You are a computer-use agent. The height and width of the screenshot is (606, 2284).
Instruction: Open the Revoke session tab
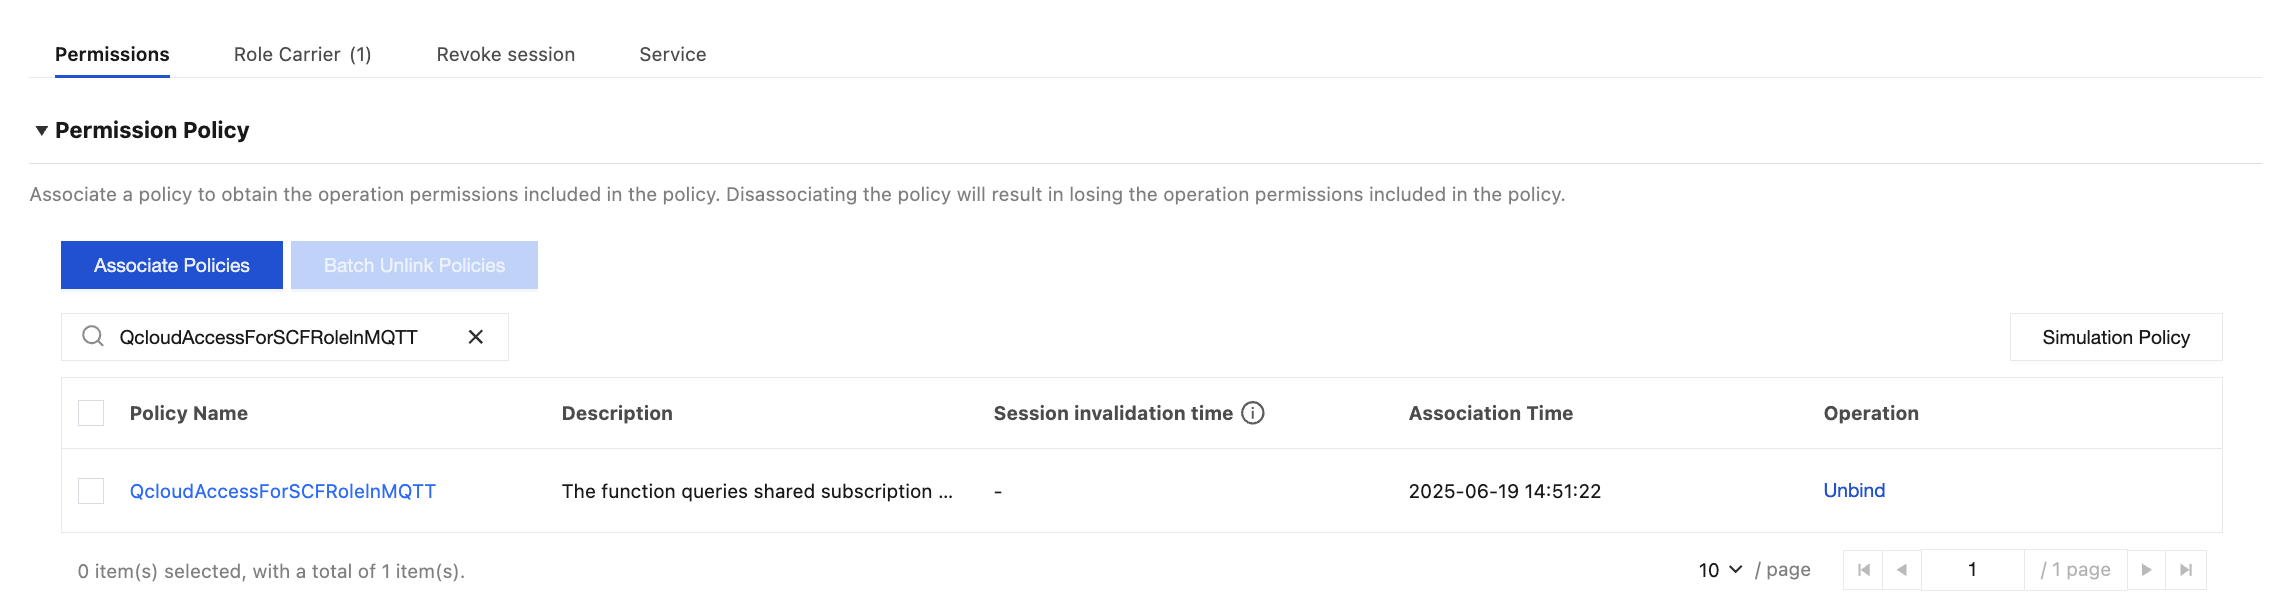[x=506, y=54]
